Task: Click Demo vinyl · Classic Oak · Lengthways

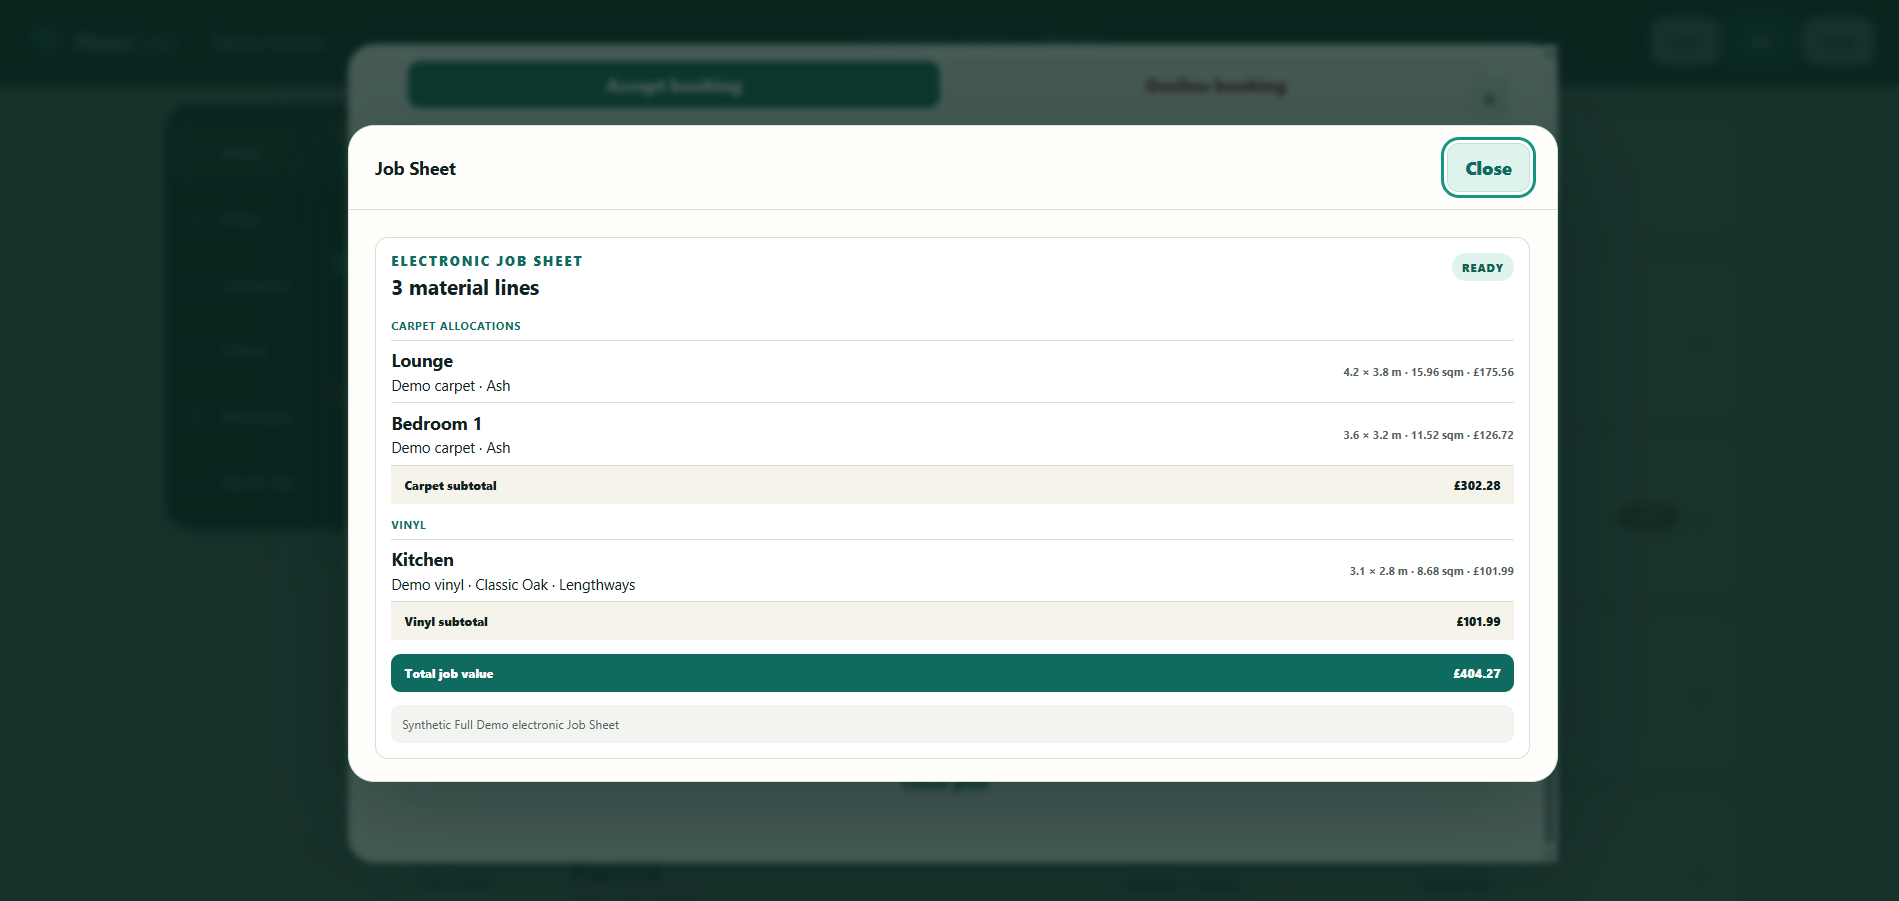Action: [513, 585]
